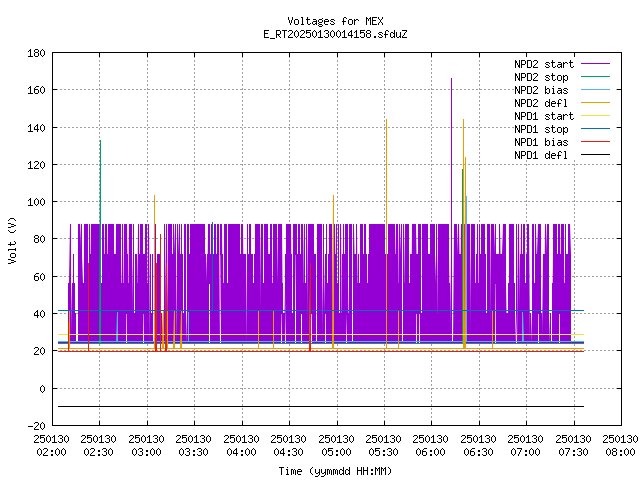Click the x-axis tick label 250130 07:00
Screen dimensions: 640x480
(525, 446)
